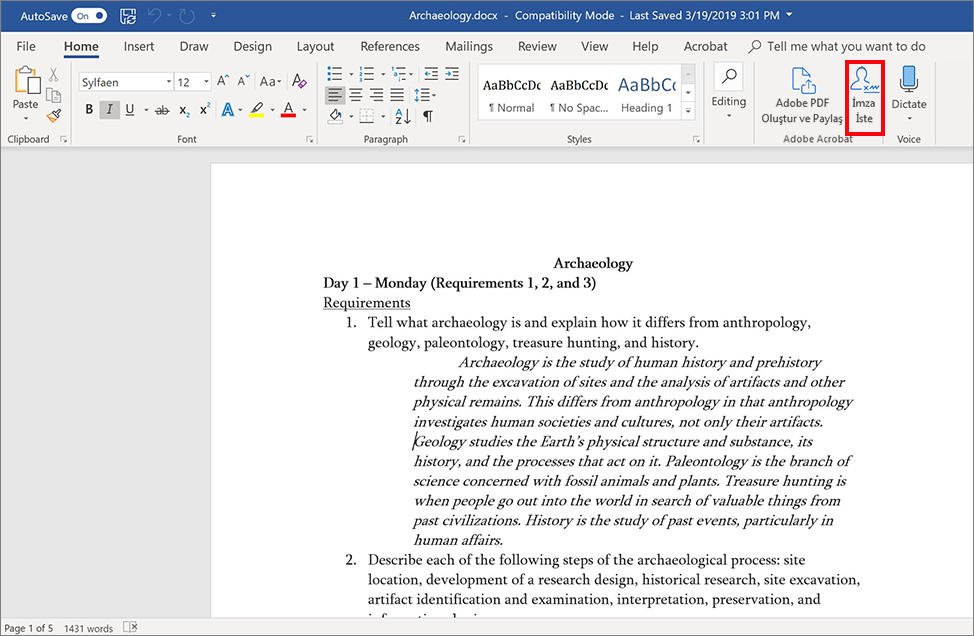
Task: Click the proofing icon in status bar
Action: [x=130, y=627]
